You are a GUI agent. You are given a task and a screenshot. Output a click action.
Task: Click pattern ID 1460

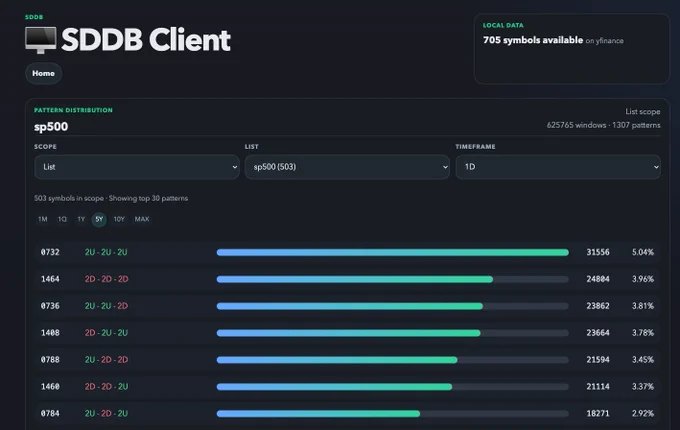click(50, 387)
